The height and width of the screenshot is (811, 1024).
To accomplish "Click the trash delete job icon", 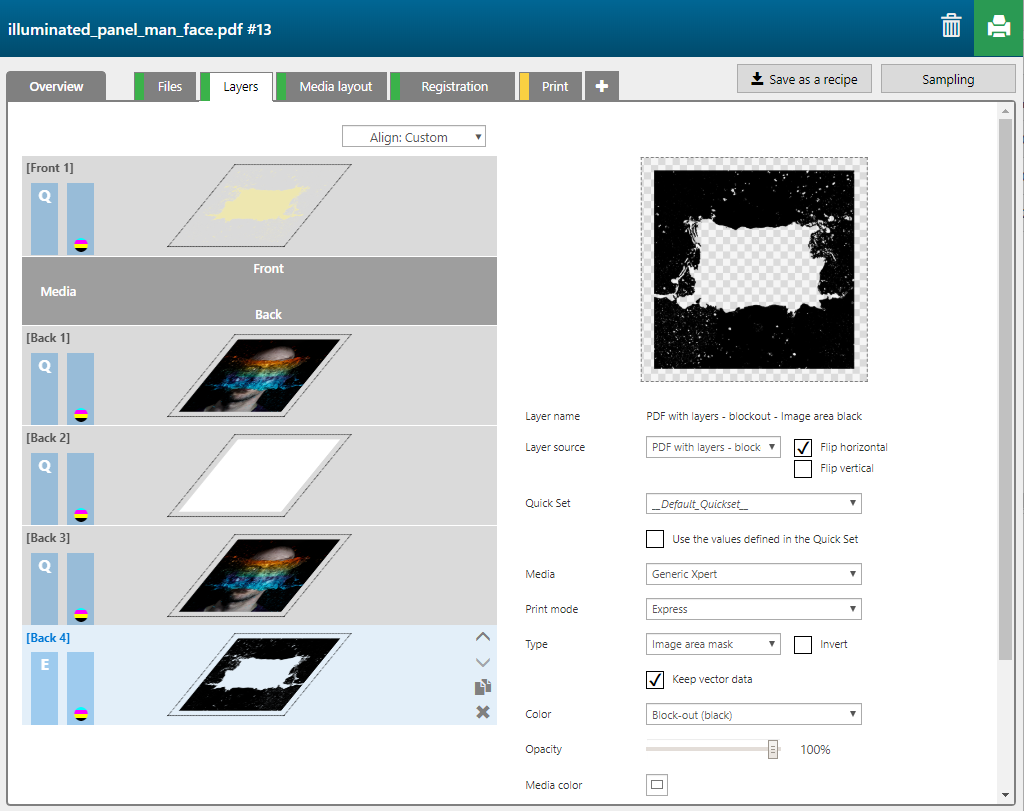I will (x=951, y=27).
